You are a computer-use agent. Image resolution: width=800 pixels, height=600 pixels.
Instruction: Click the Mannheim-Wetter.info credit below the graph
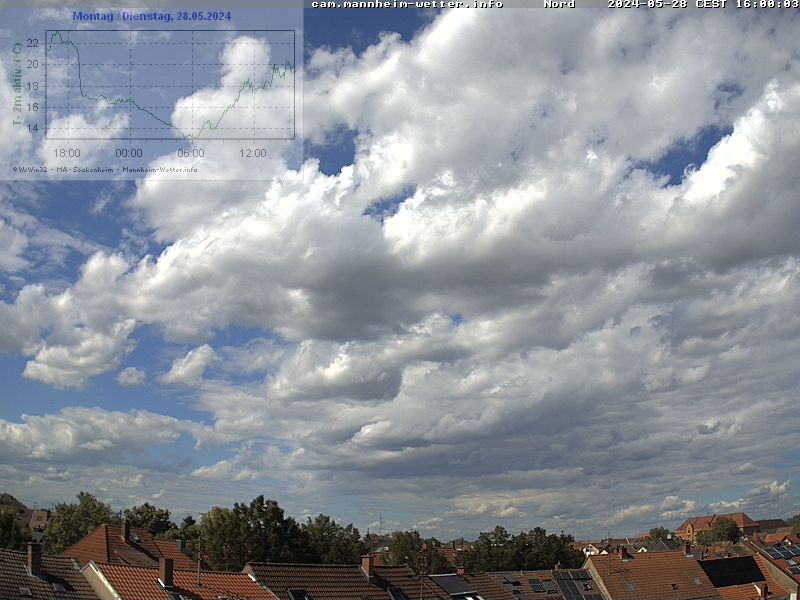(159, 169)
